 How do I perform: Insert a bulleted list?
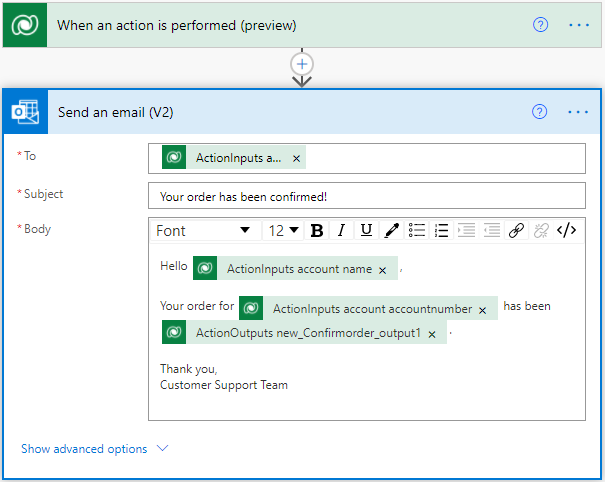(x=417, y=231)
